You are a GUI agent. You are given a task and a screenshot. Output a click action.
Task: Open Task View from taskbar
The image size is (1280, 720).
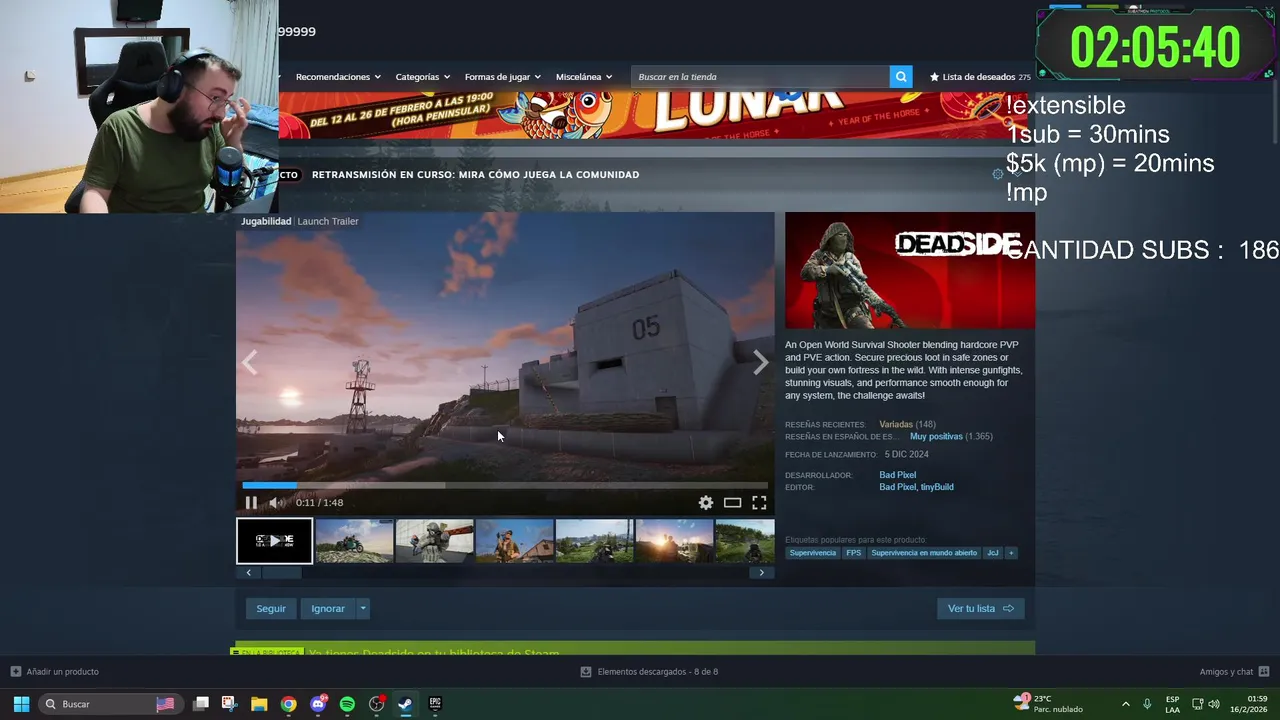point(201,704)
